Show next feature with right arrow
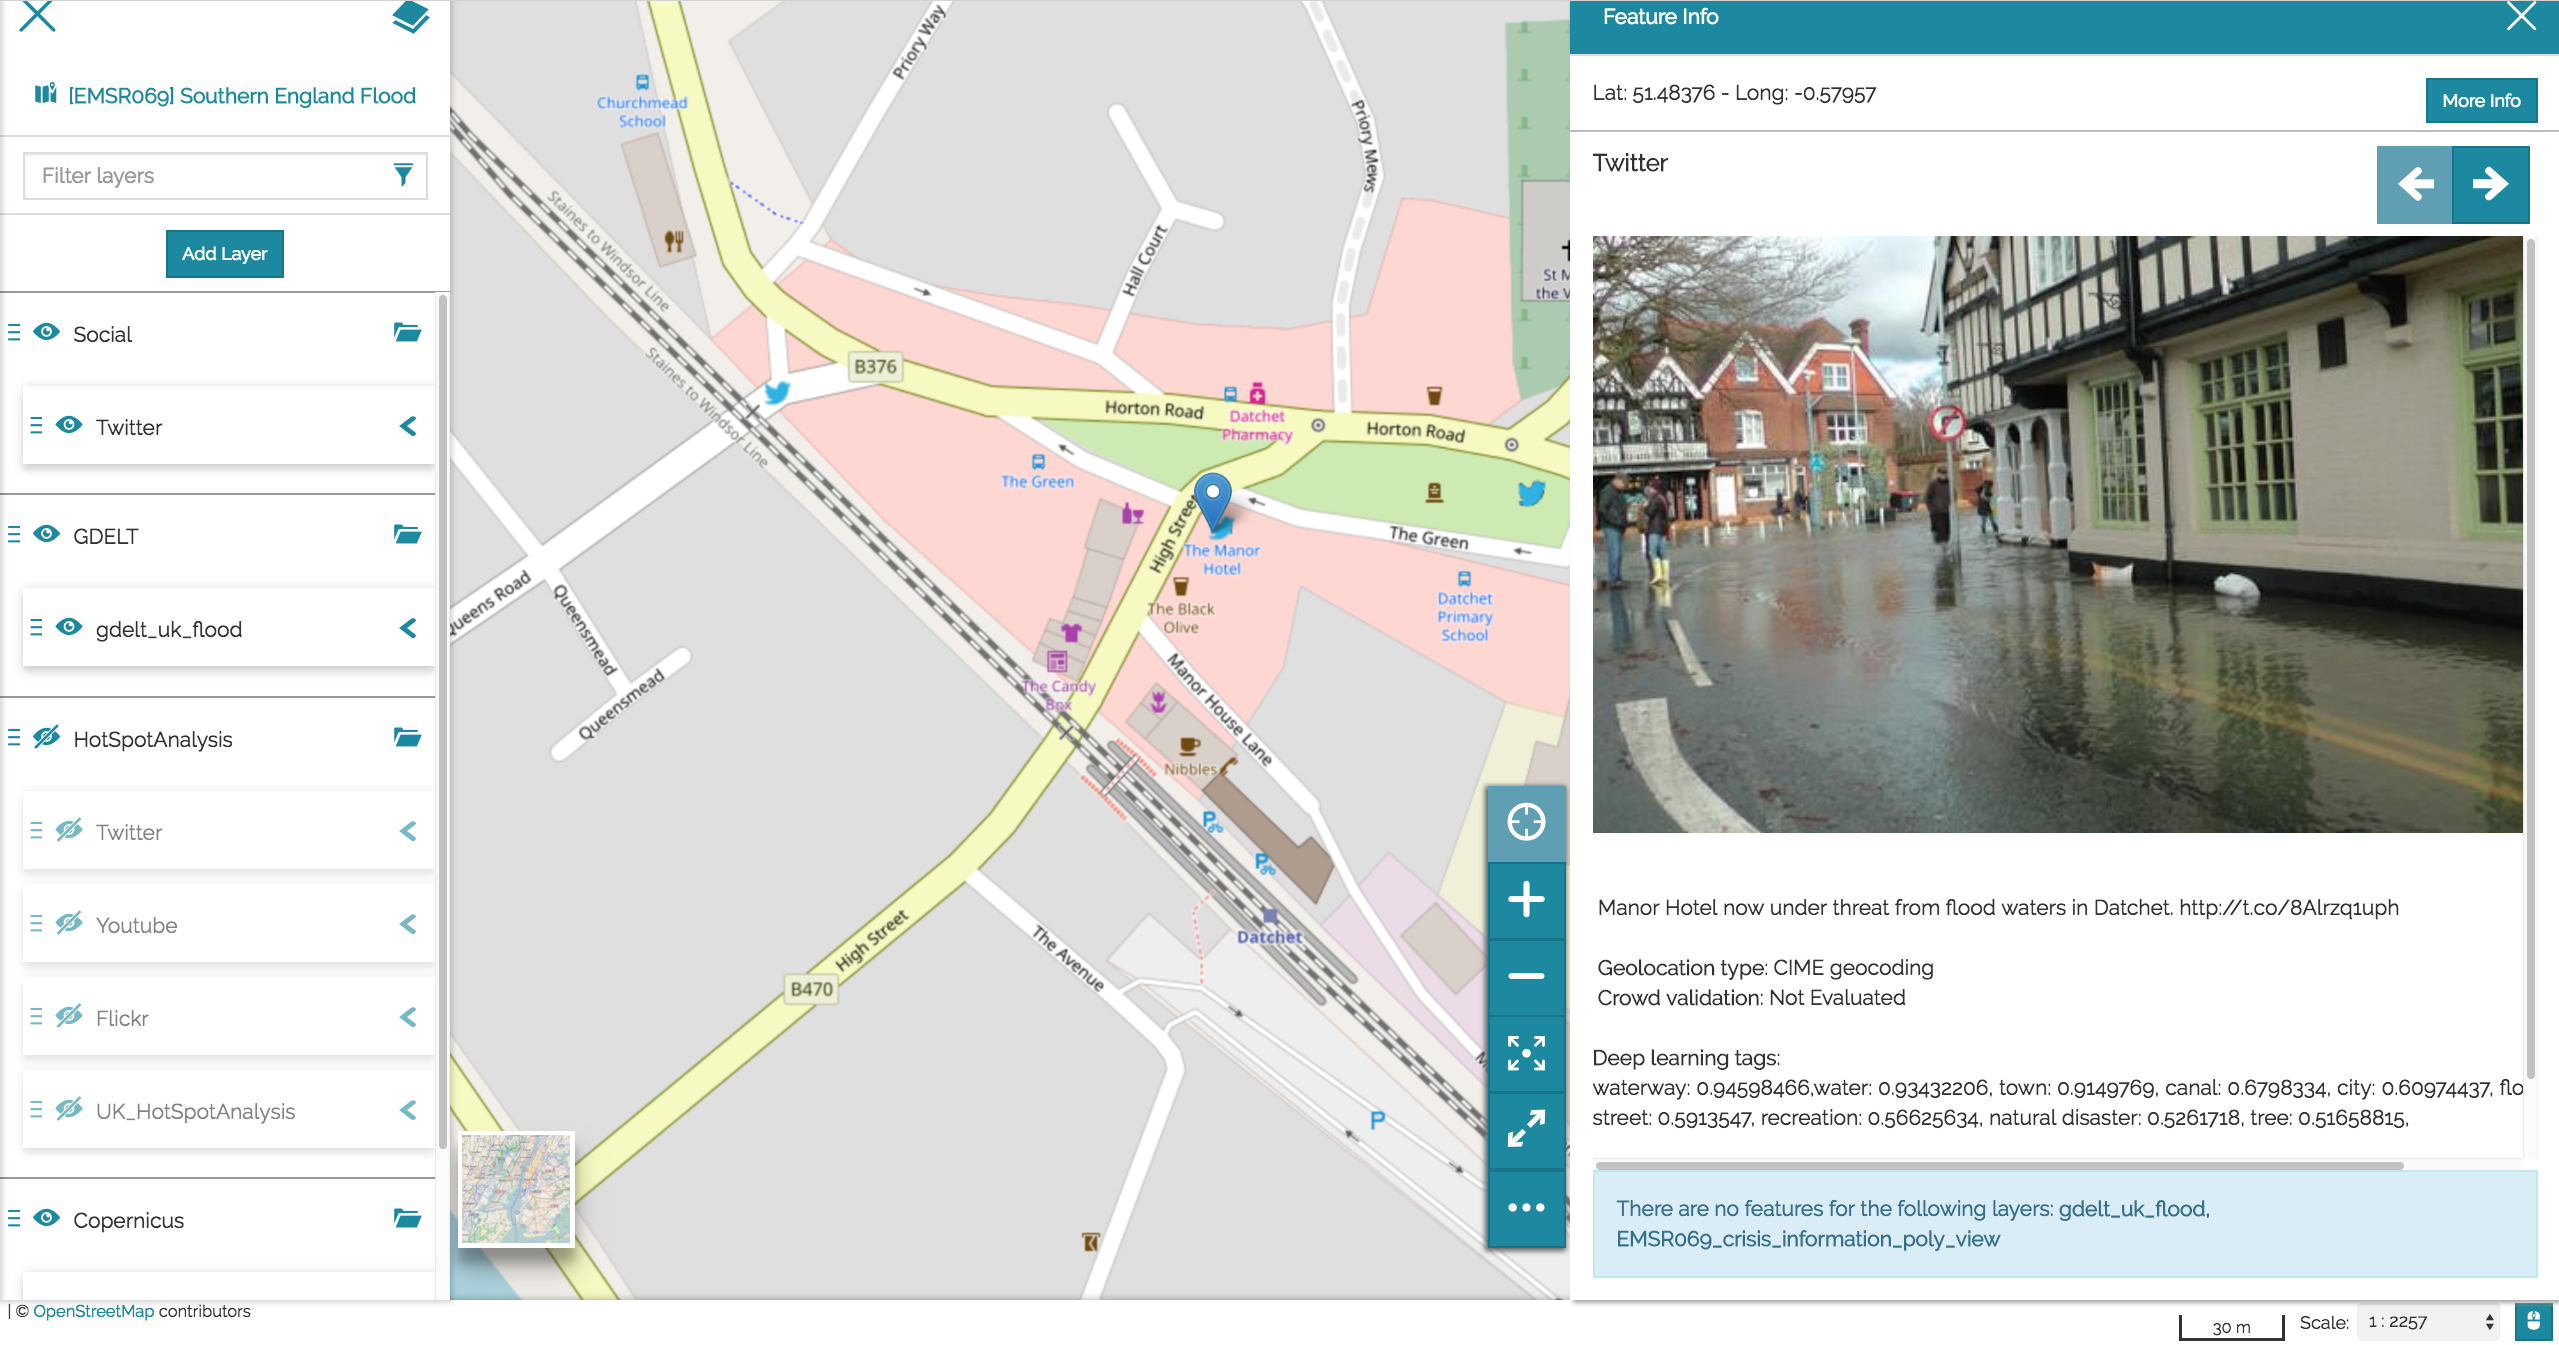This screenshot has width=2559, height=1345. [2491, 184]
